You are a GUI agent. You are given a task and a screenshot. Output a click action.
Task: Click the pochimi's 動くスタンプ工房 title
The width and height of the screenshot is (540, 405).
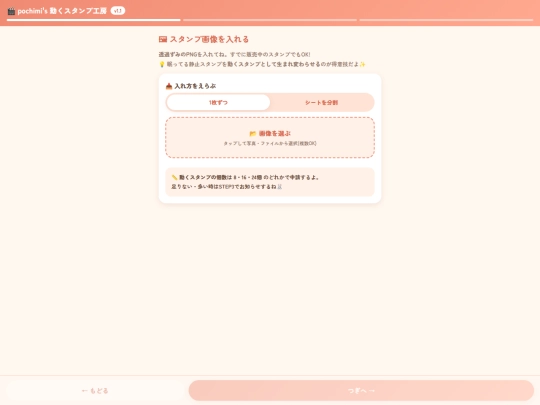point(62,11)
